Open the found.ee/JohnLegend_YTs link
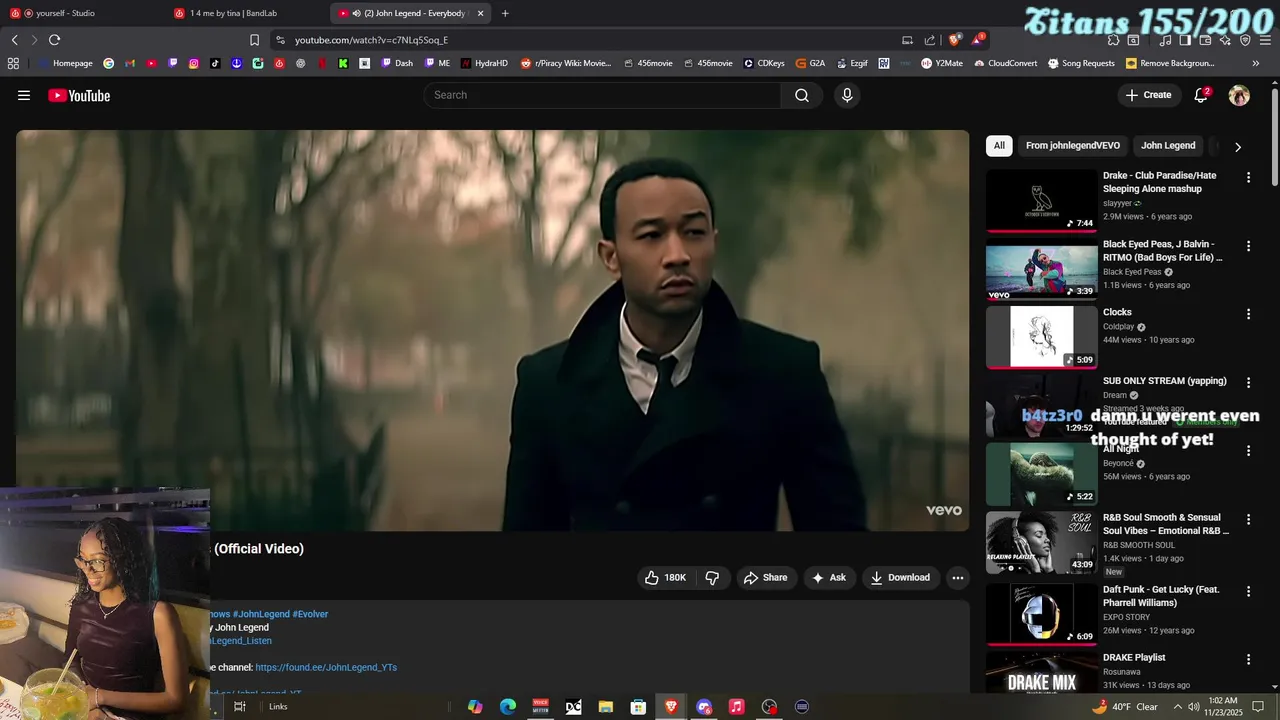Image resolution: width=1280 pixels, height=720 pixels. [326, 667]
